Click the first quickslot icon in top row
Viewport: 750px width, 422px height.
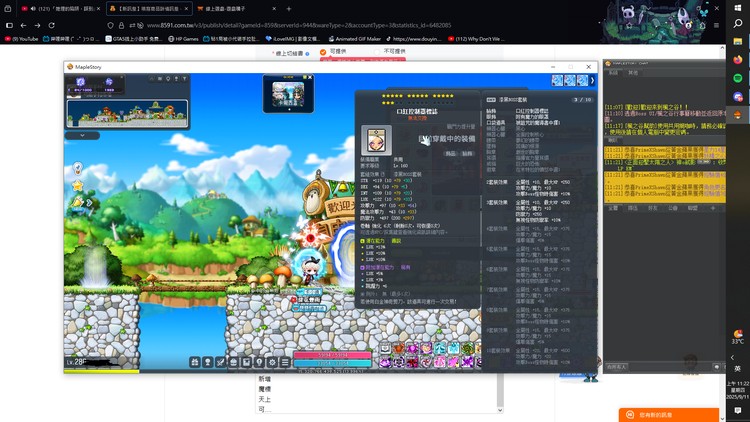tap(386, 348)
